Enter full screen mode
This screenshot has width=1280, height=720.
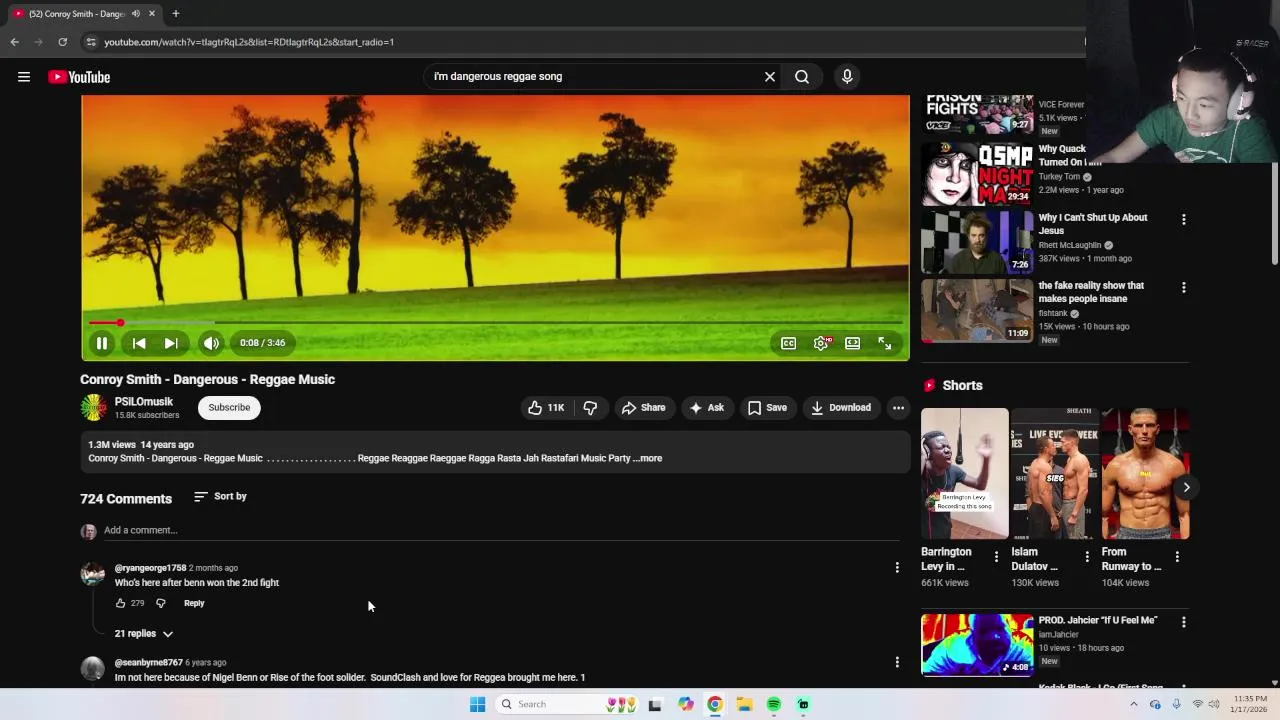(885, 343)
